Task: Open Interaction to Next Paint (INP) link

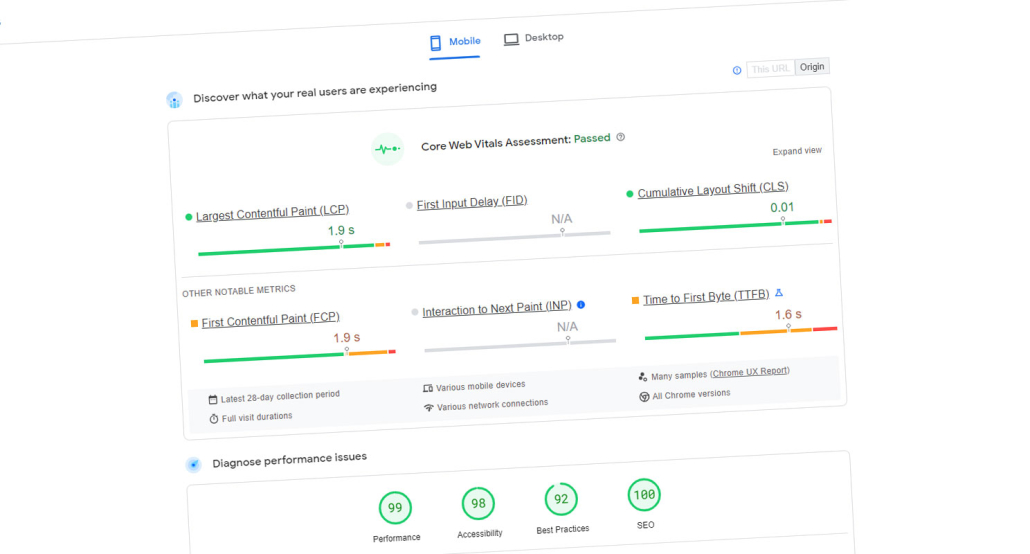Action: [496, 309]
